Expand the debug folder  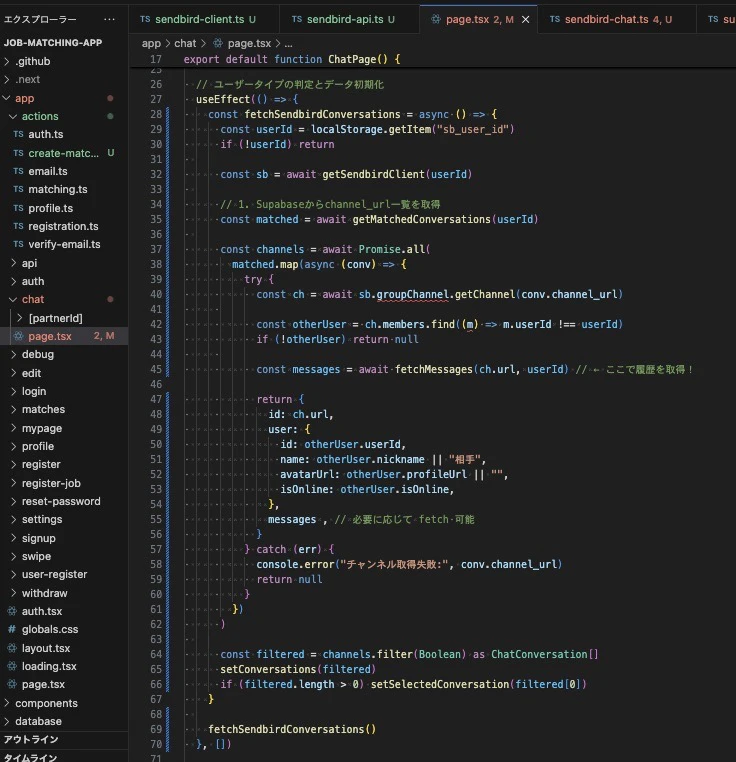point(64,354)
